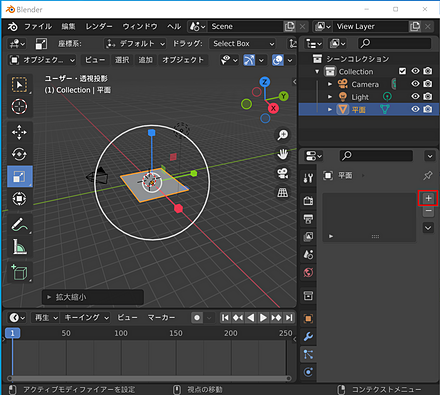
Task: Open the ファイル menu
Action: (38, 26)
